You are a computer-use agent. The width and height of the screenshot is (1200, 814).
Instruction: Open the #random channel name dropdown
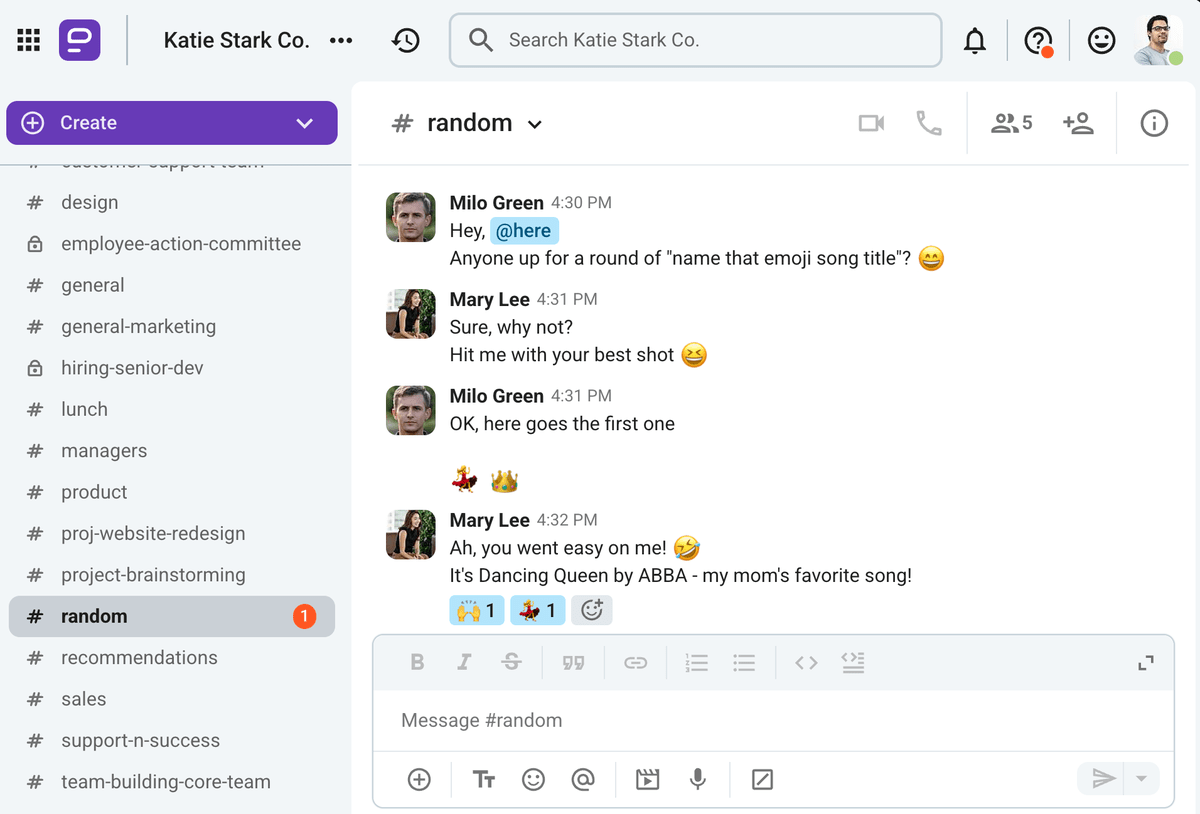pyautogui.click(x=535, y=123)
